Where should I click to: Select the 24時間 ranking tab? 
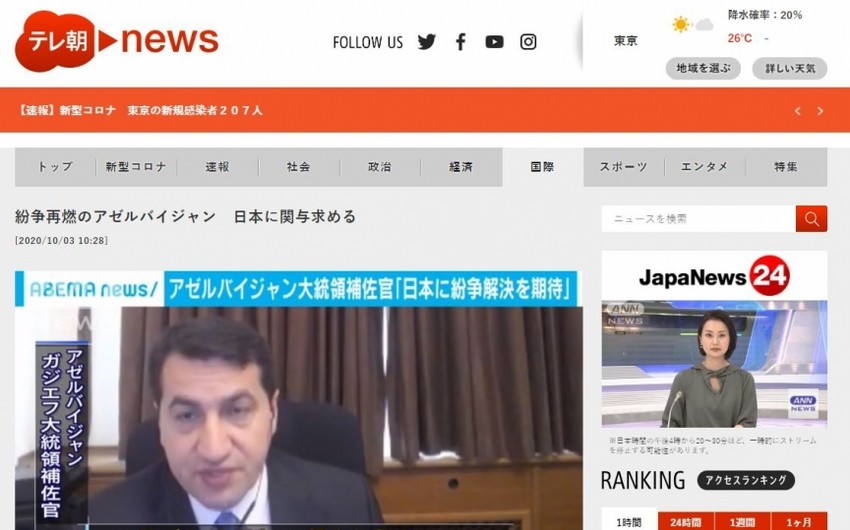pos(686,521)
